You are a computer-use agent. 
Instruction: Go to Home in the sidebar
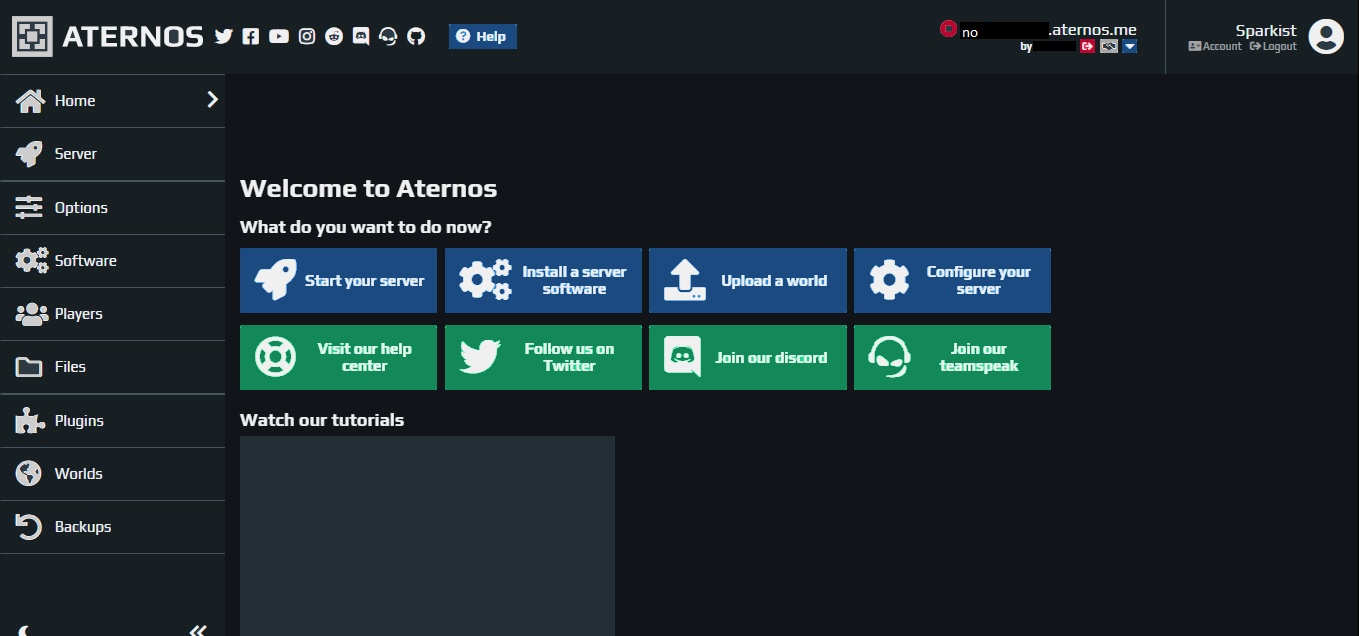[112, 100]
